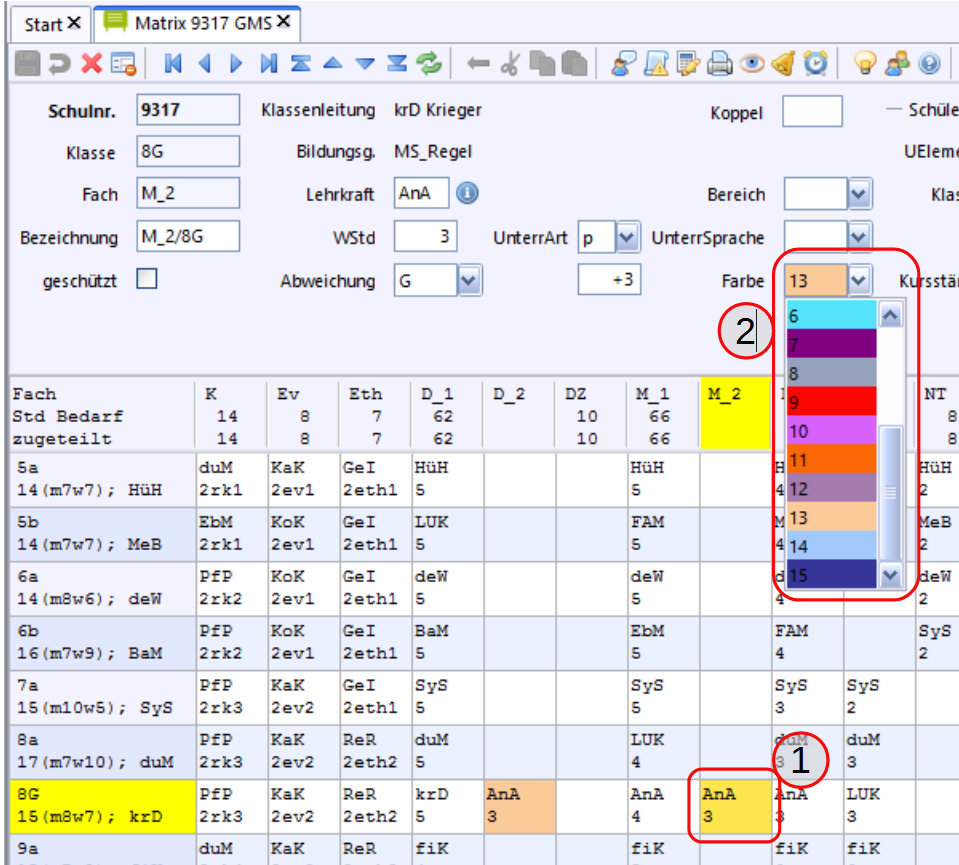Viewport: 959px width, 865px height.
Task: Toggle the geschützt checkbox
Action: pos(147,279)
